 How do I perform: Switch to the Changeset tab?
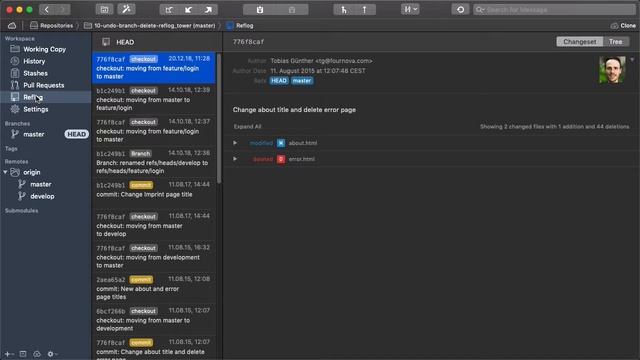(580, 42)
